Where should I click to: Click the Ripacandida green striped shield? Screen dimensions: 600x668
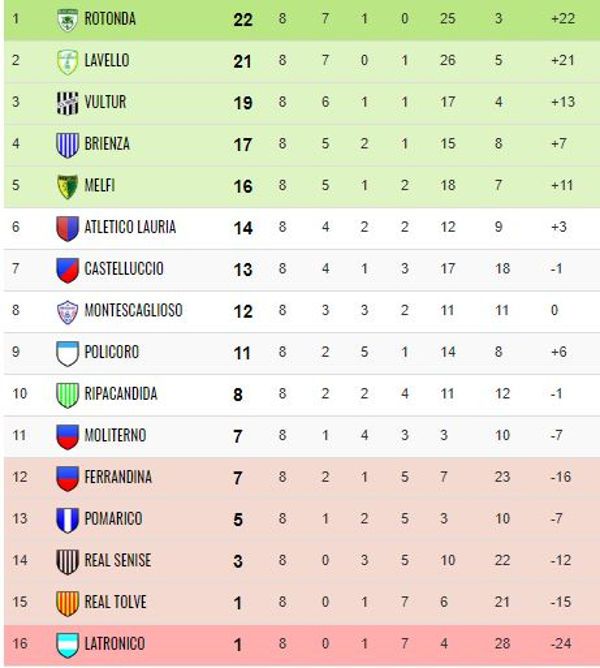click(67, 395)
